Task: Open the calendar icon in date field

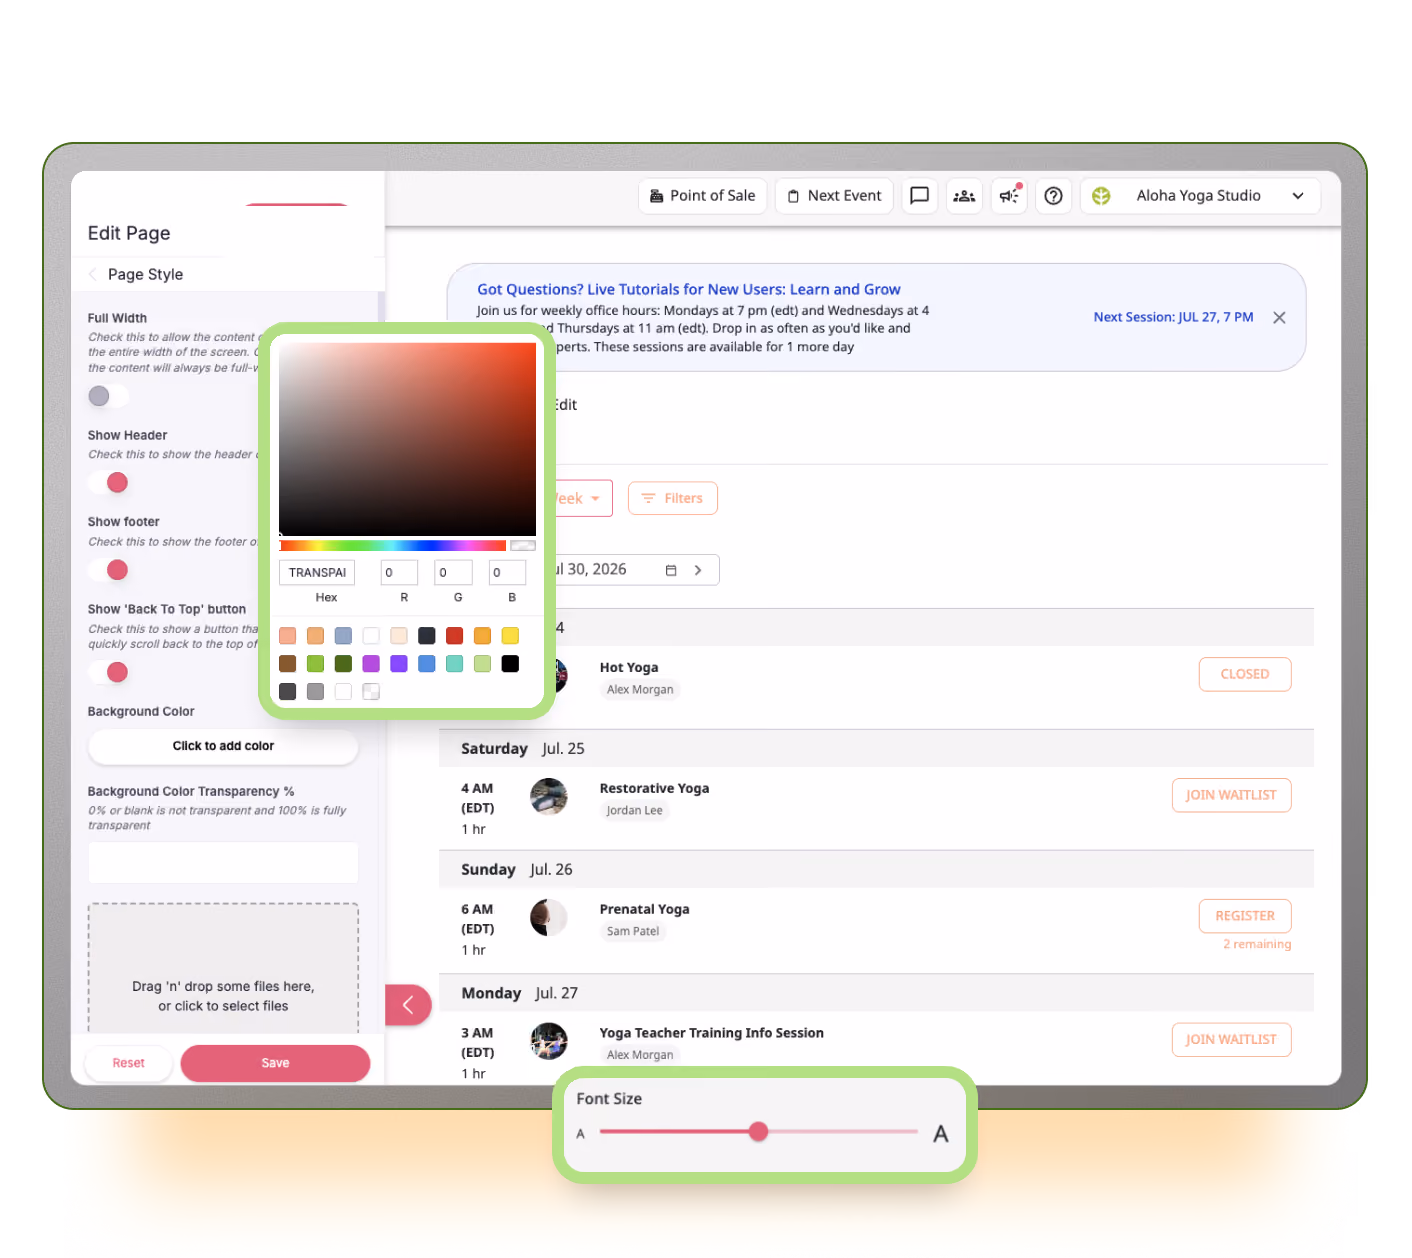Action: coord(671,570)
